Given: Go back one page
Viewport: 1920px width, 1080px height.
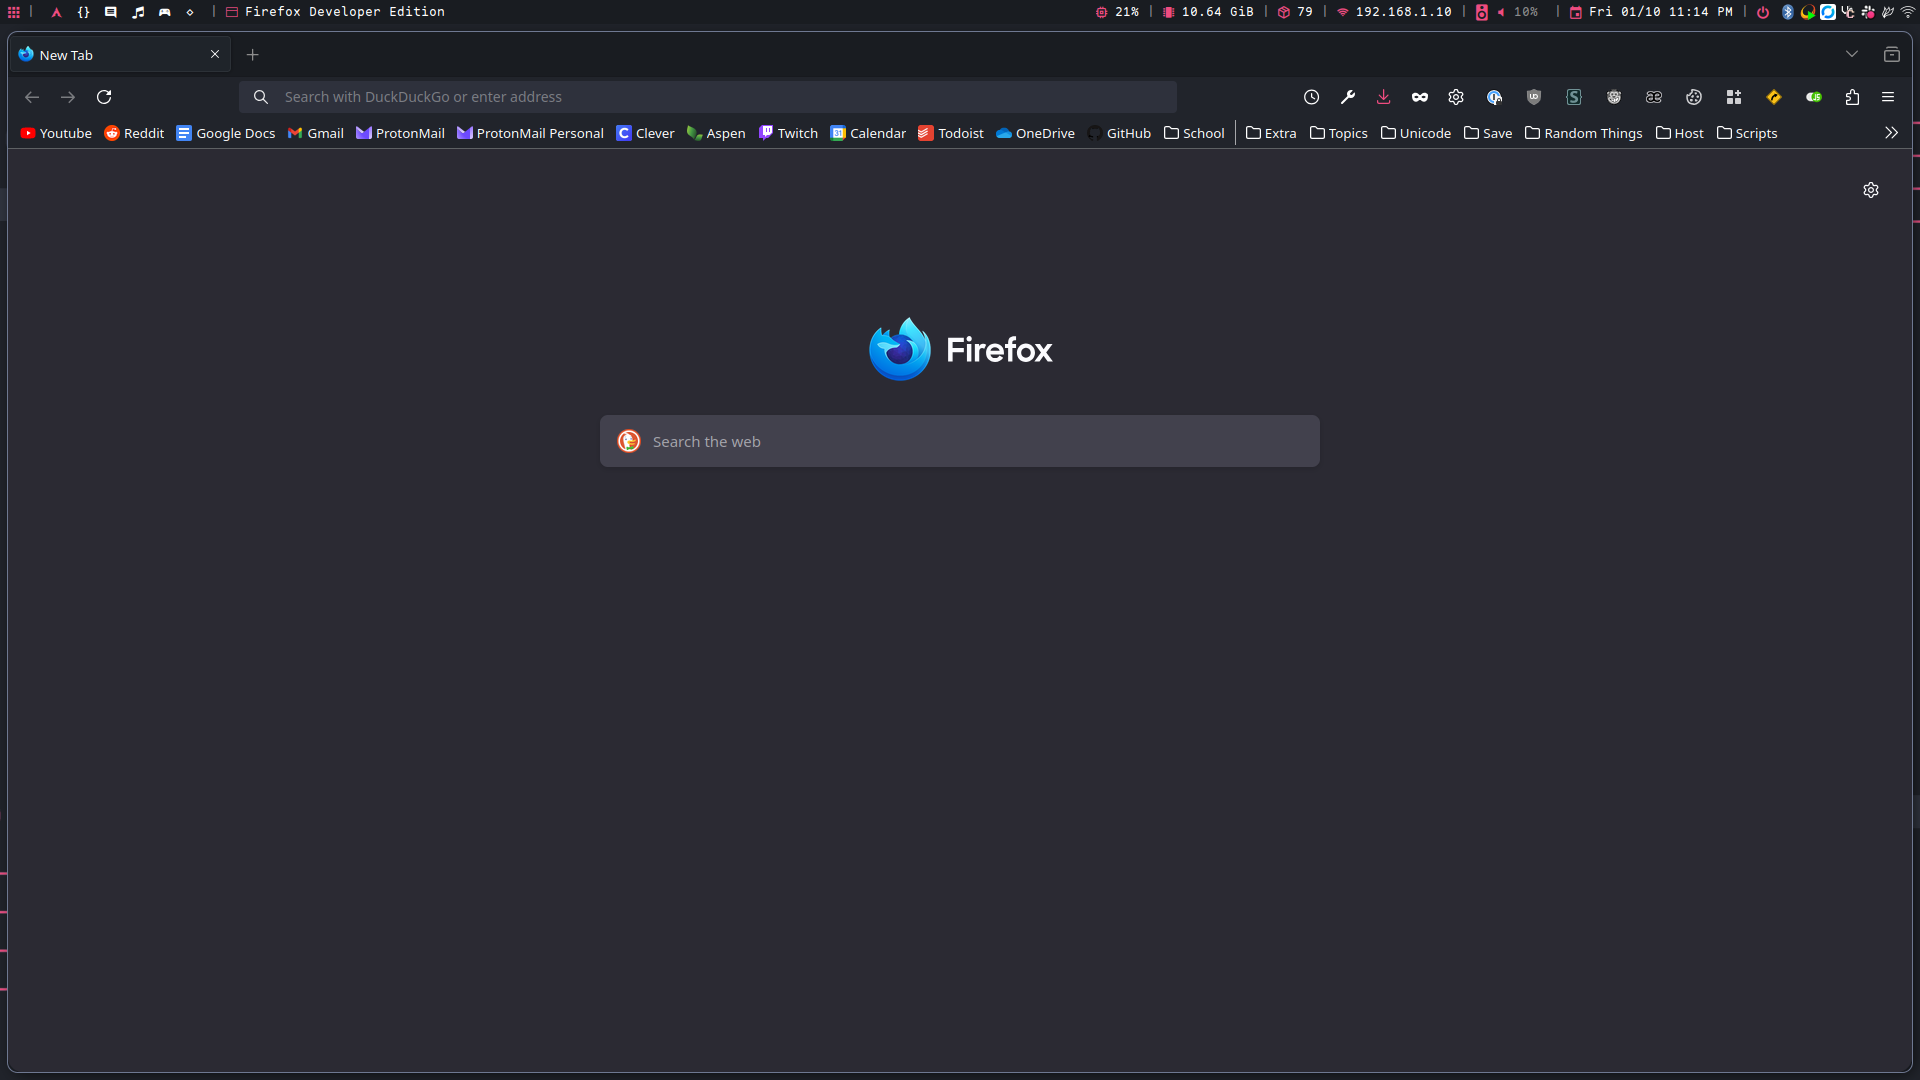Looking at the screenshot, I should click(32, 97).
